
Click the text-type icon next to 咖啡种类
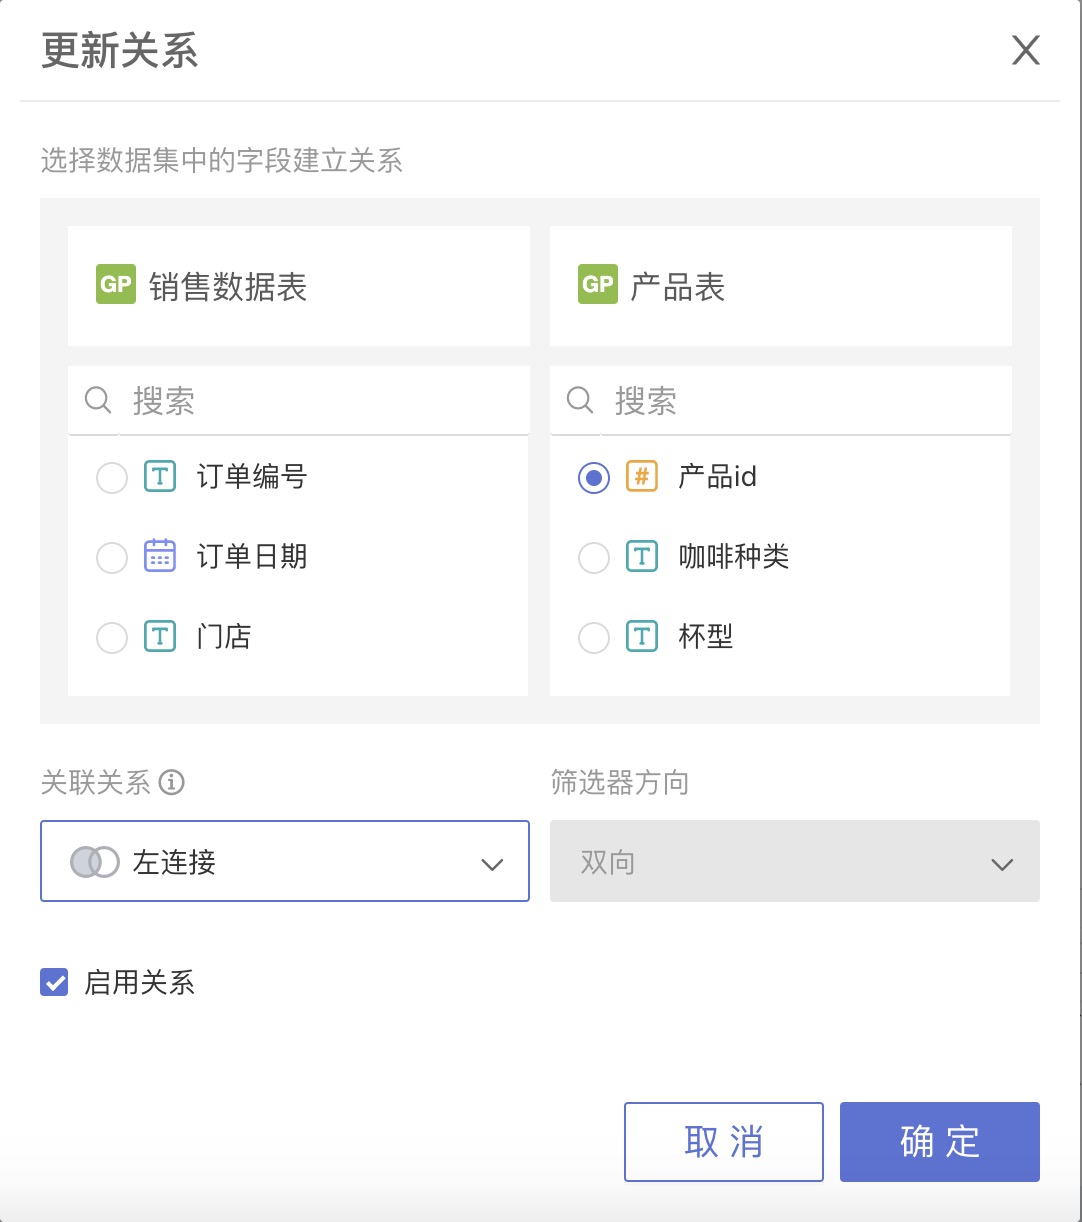[642, 556]
